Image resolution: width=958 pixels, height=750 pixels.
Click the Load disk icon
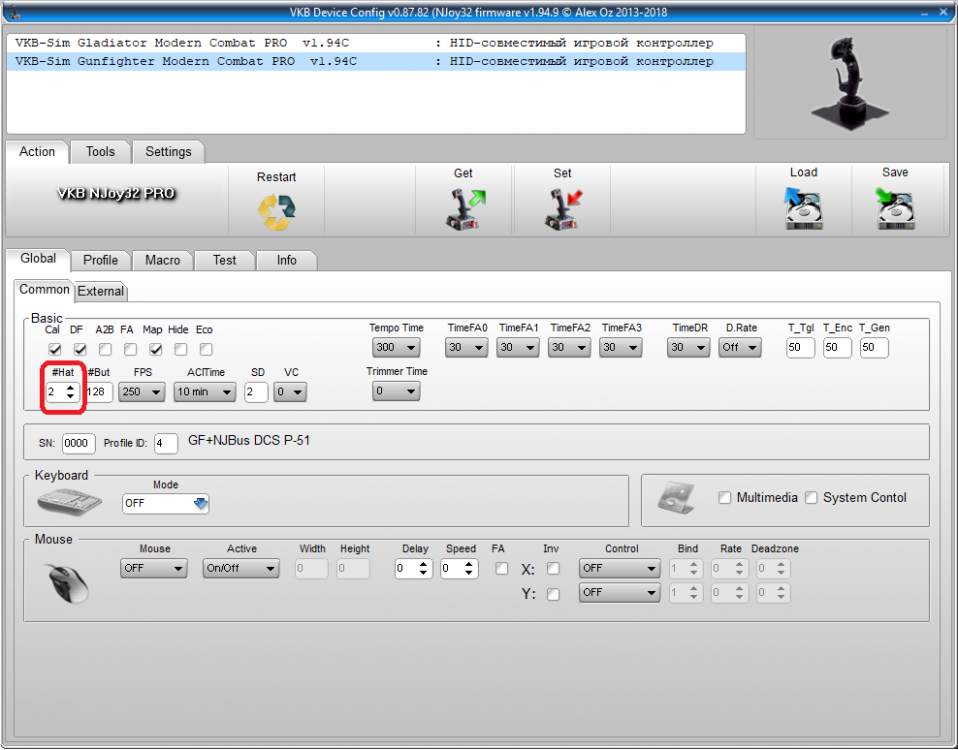(803, 208)
